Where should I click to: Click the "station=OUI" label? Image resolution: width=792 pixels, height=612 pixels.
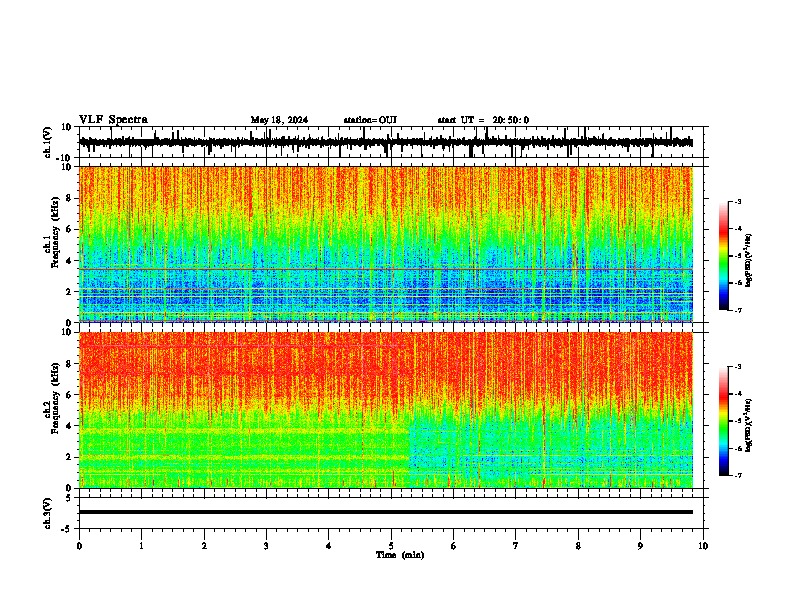click(370, 120)
